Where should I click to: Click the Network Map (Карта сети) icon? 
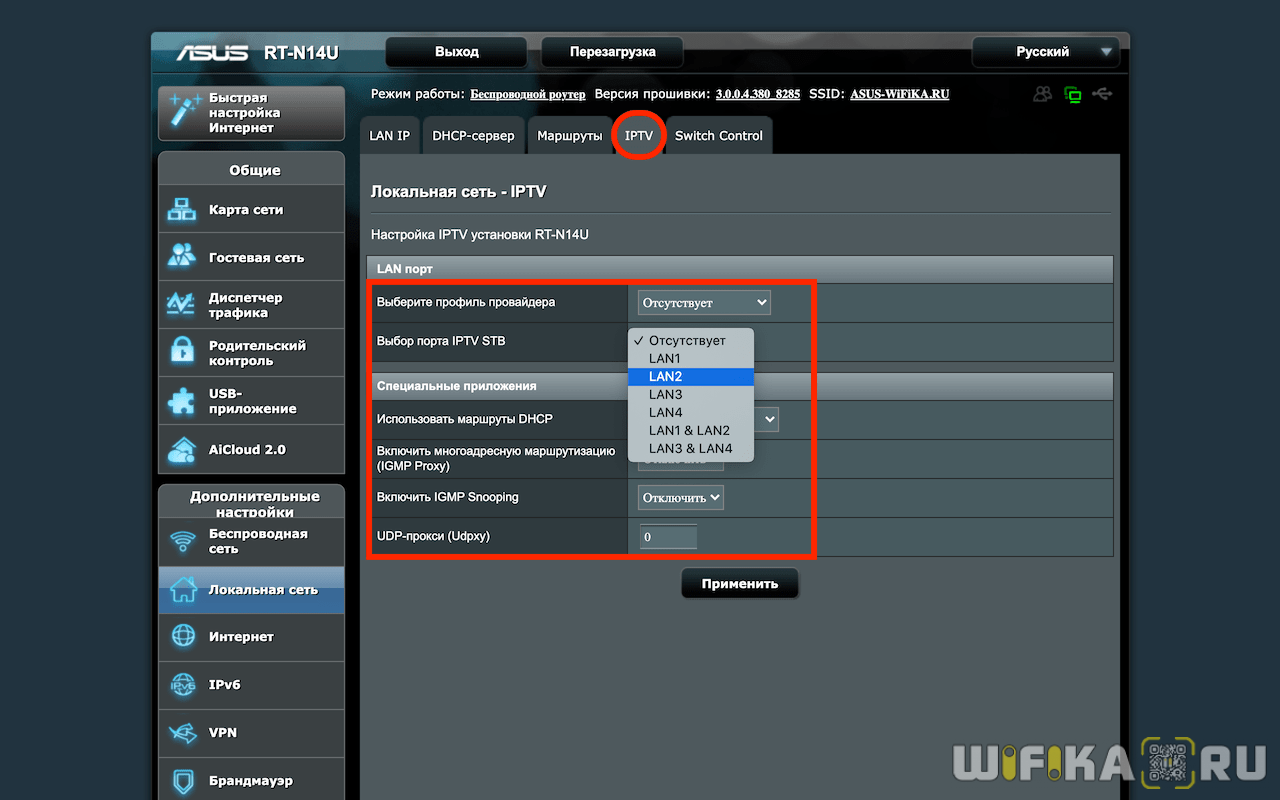182,210
